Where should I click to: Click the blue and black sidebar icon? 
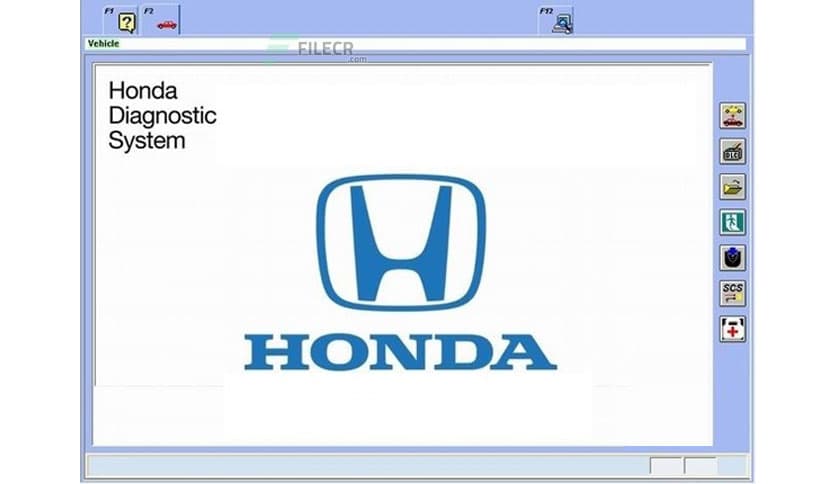tap(733, 258)
